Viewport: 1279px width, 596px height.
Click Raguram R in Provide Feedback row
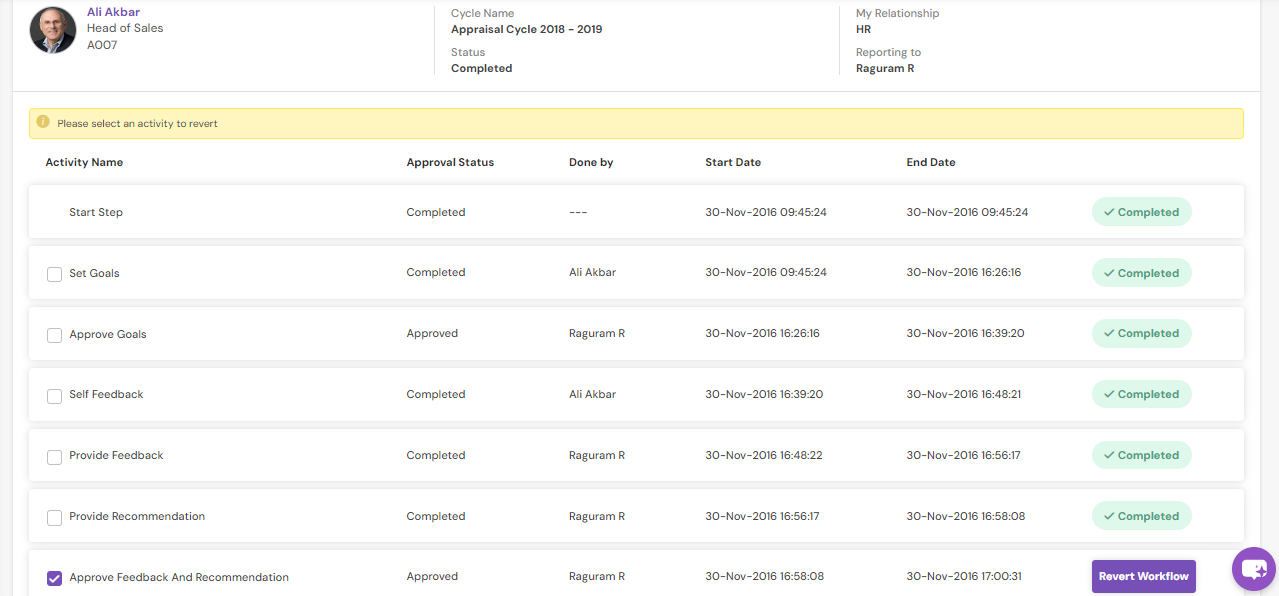click(x=597, y=455)
